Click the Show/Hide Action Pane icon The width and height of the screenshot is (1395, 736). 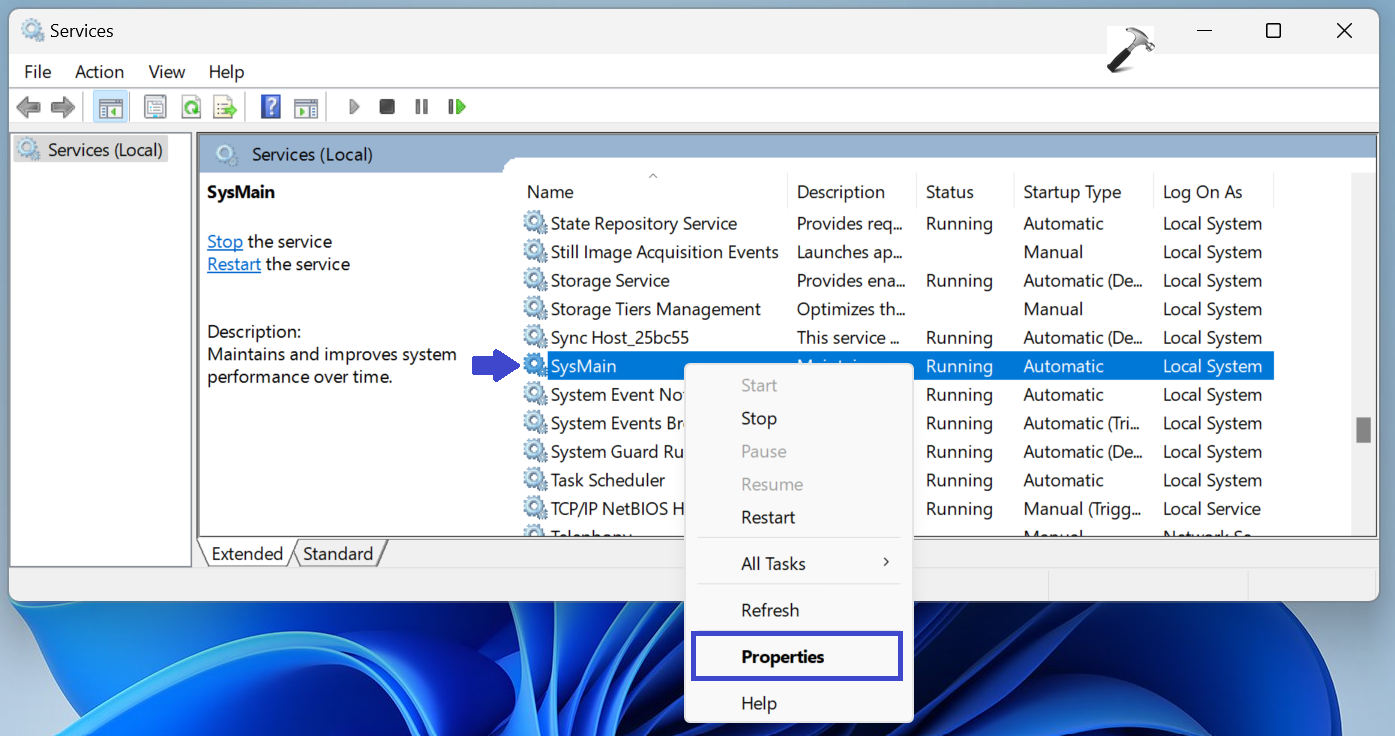point(306,107)
